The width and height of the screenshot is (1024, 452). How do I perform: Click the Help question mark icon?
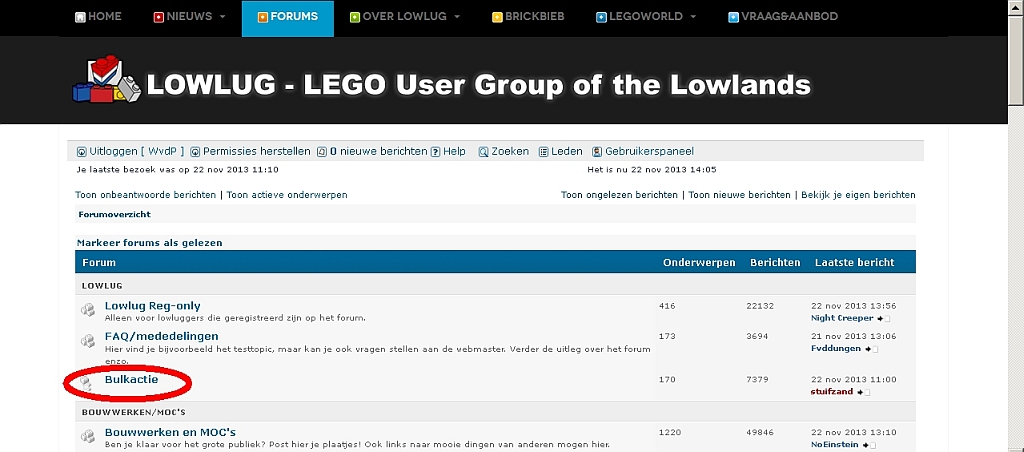tap(436, 152)
